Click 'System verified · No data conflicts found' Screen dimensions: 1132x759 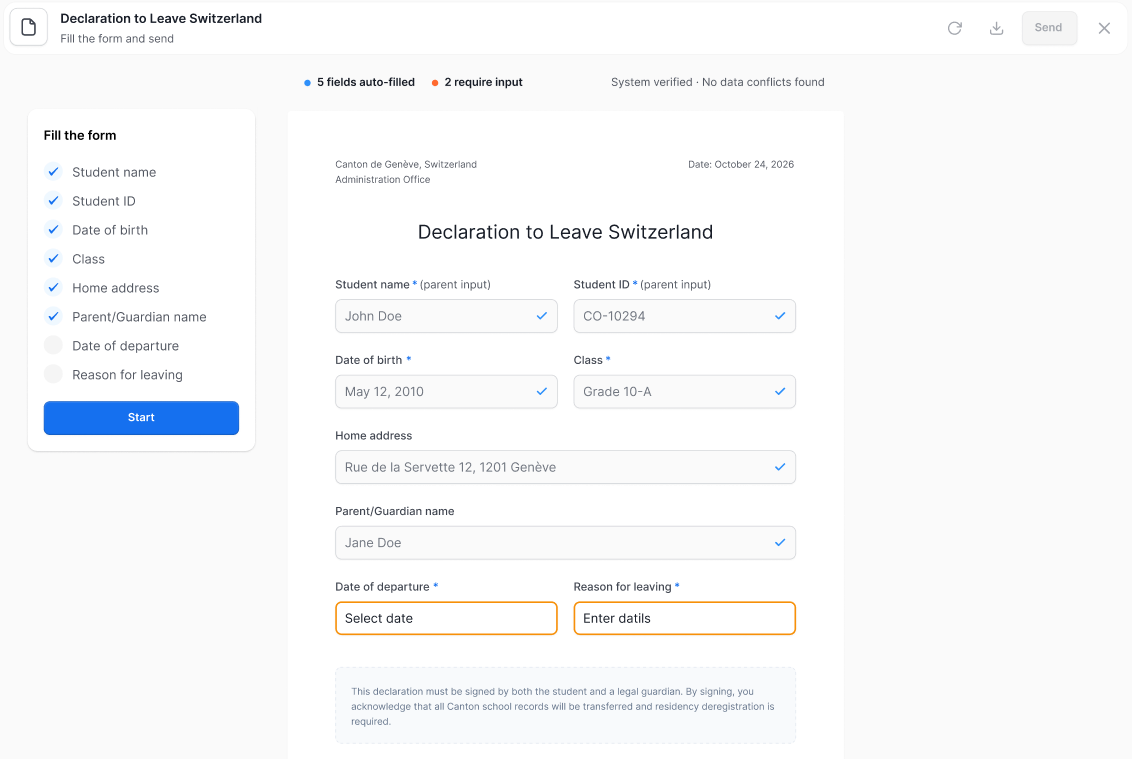(718, 82)
